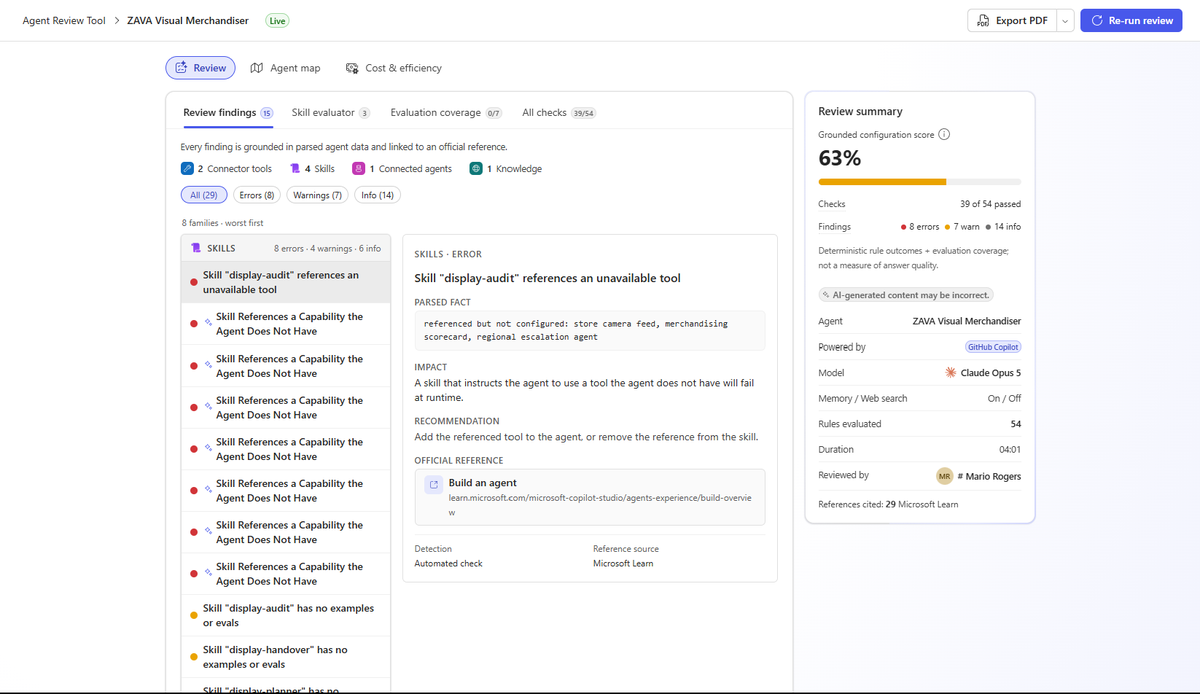Click the GitHub Copilot badge
This screenshot has height=694, width=1200.
point(993,347)
